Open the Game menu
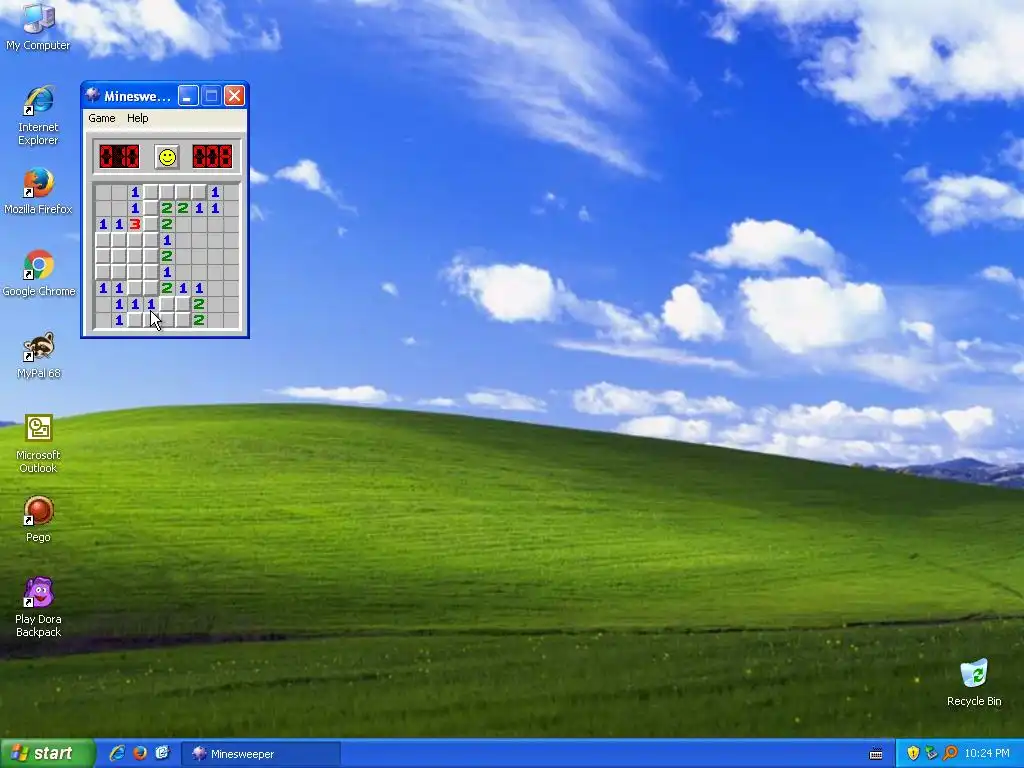The image size is (1024, 768). (102, 118)
